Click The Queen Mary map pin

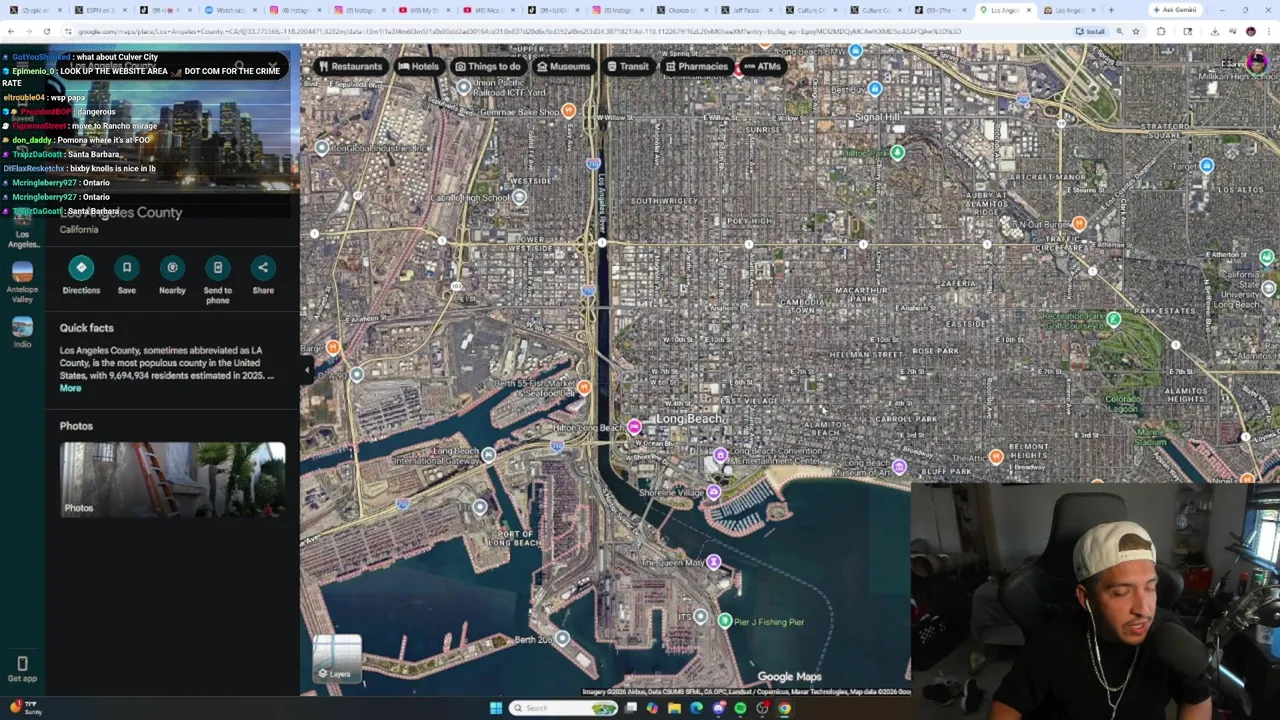[x=713, y=562]
